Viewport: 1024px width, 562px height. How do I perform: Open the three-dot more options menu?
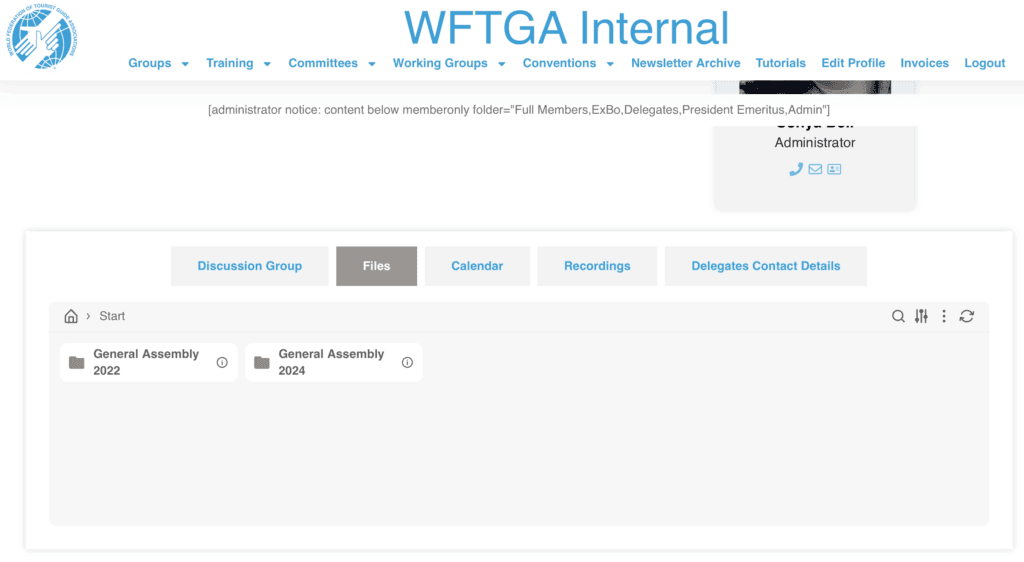[944, 316]
